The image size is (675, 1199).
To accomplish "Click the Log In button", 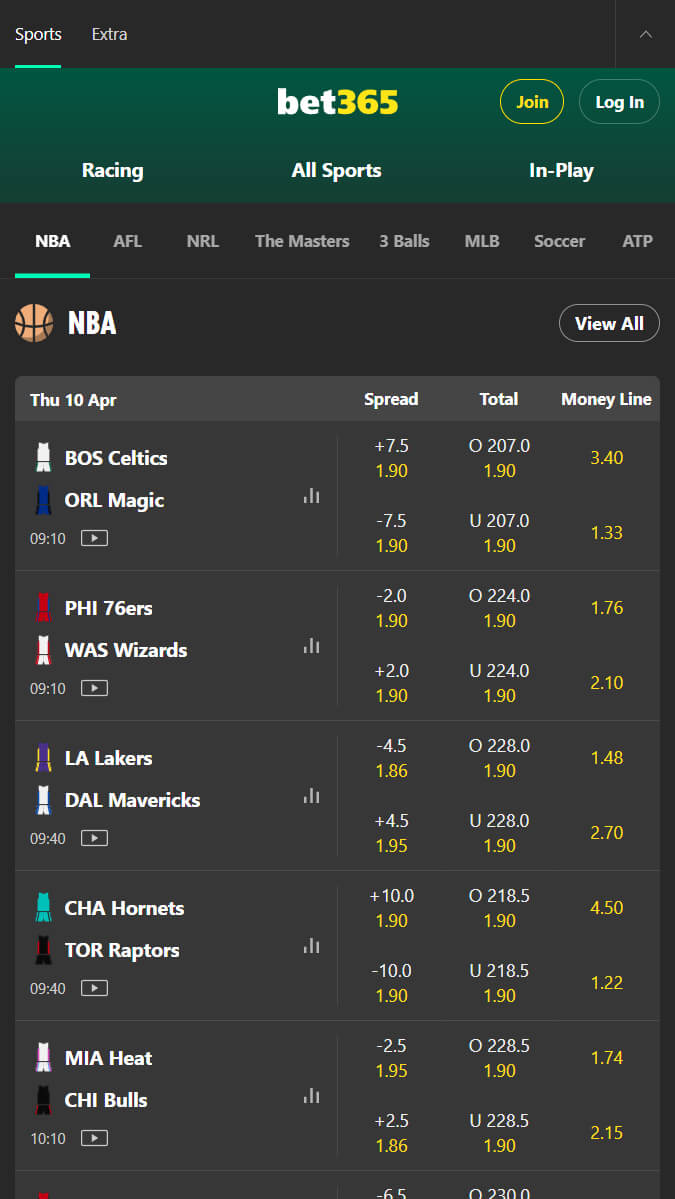I will [619, 102].
